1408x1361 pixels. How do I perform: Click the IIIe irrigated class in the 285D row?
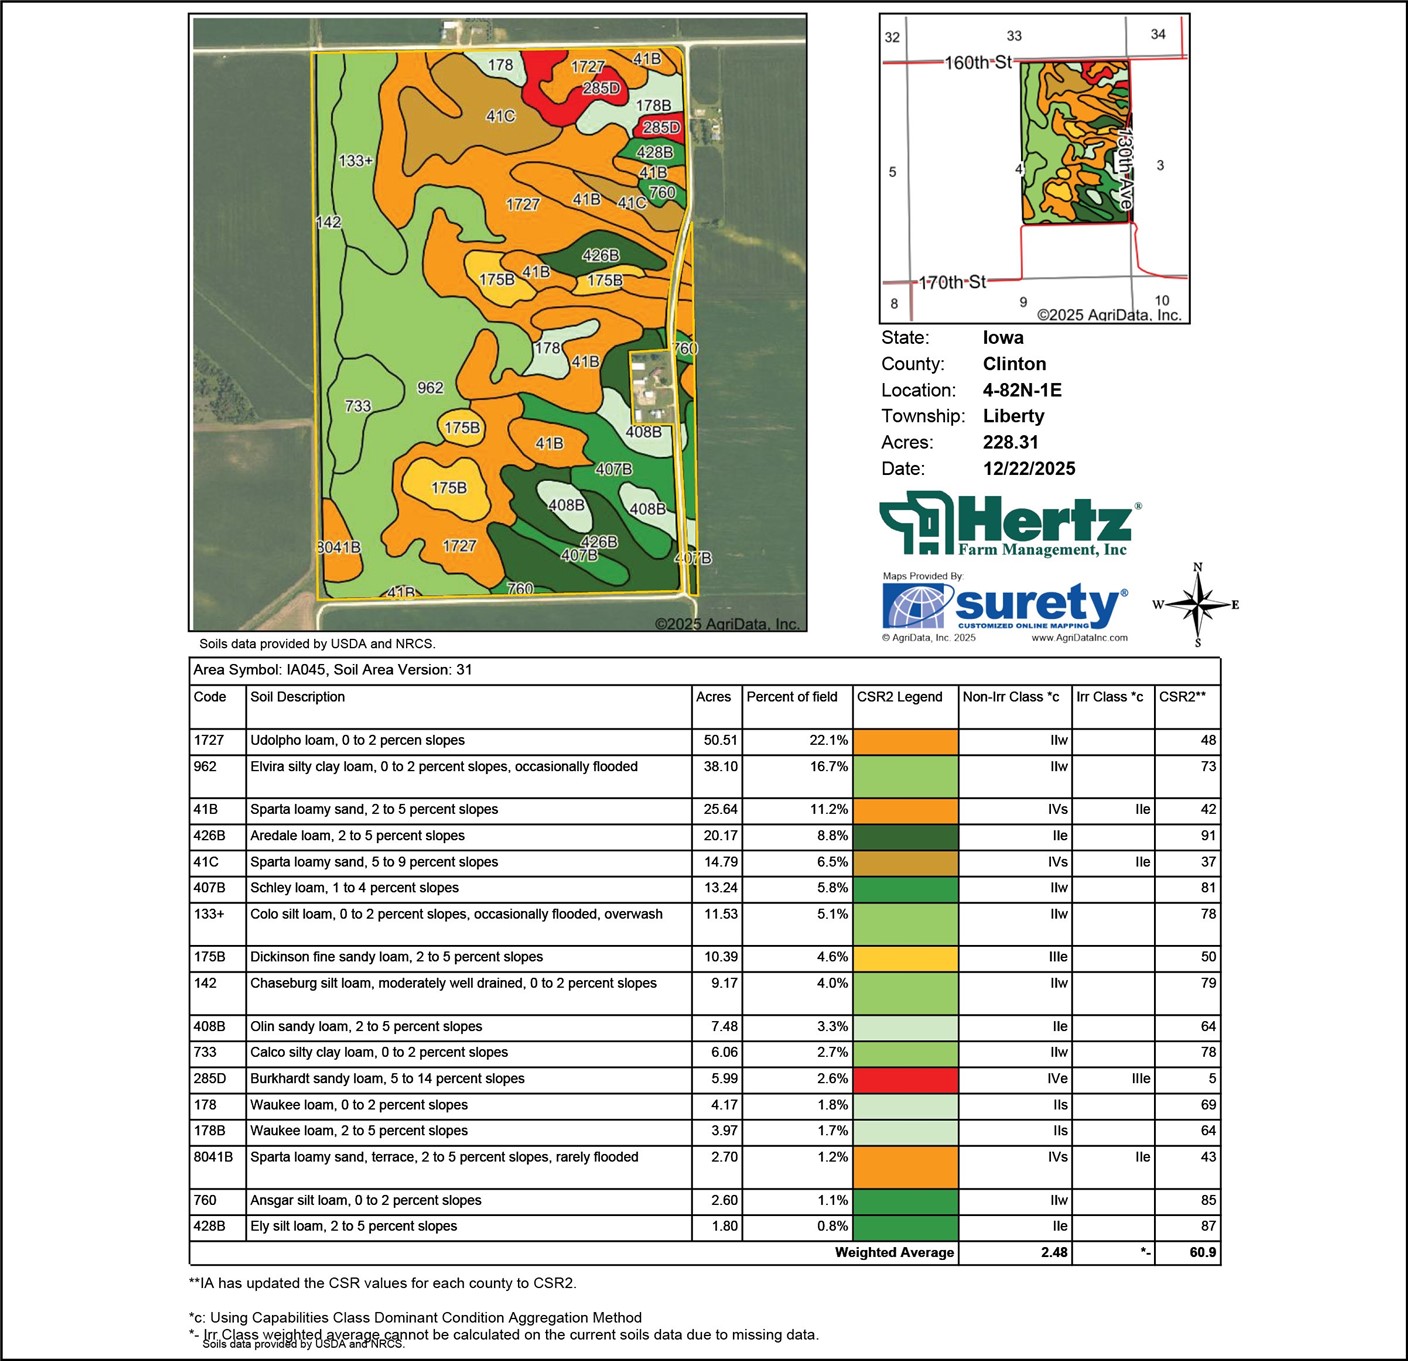coord(1141,1079)
